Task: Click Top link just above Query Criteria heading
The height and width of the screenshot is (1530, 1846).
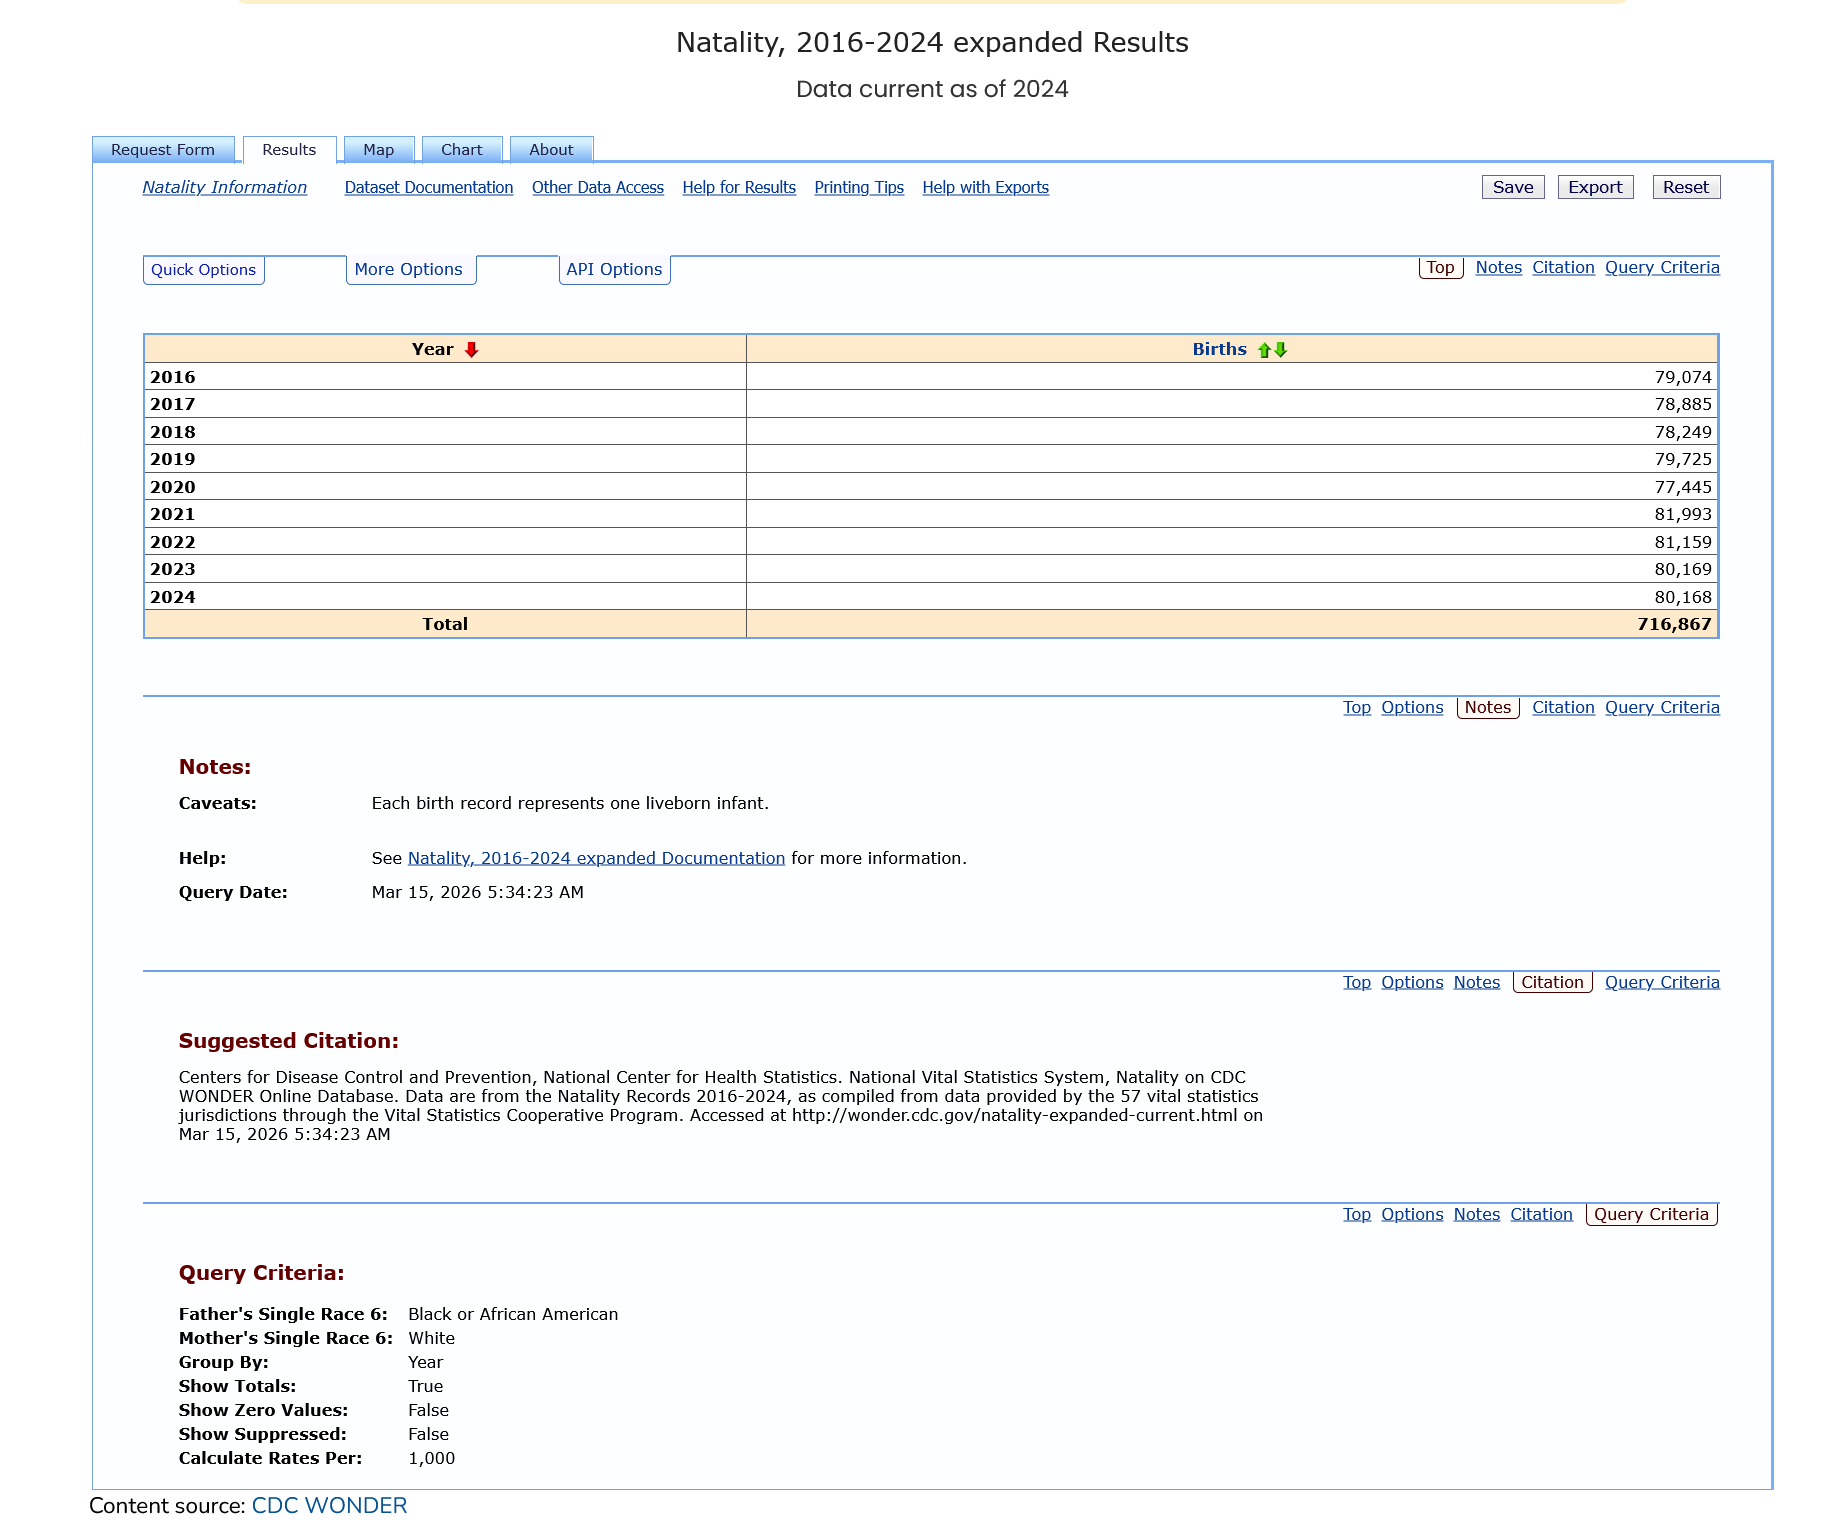Action: click(1357, 1214)
